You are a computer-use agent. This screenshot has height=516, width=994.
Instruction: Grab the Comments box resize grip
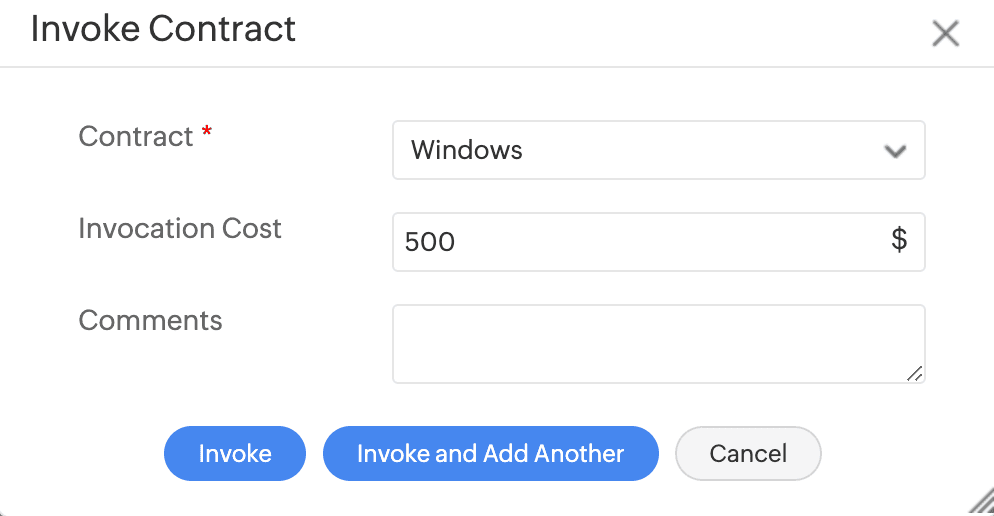click(x=915, y=374)
